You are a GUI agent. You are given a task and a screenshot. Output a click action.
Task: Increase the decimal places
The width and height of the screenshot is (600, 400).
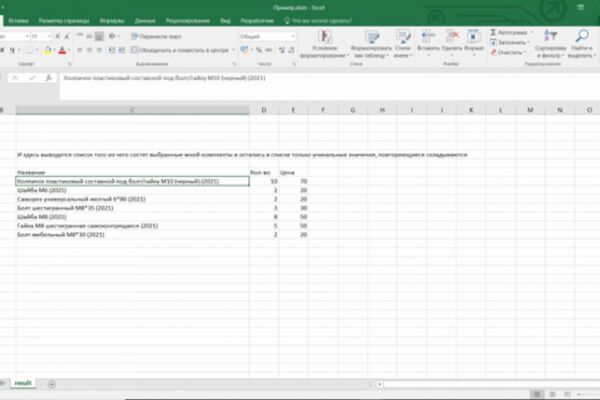pos(282,50)
